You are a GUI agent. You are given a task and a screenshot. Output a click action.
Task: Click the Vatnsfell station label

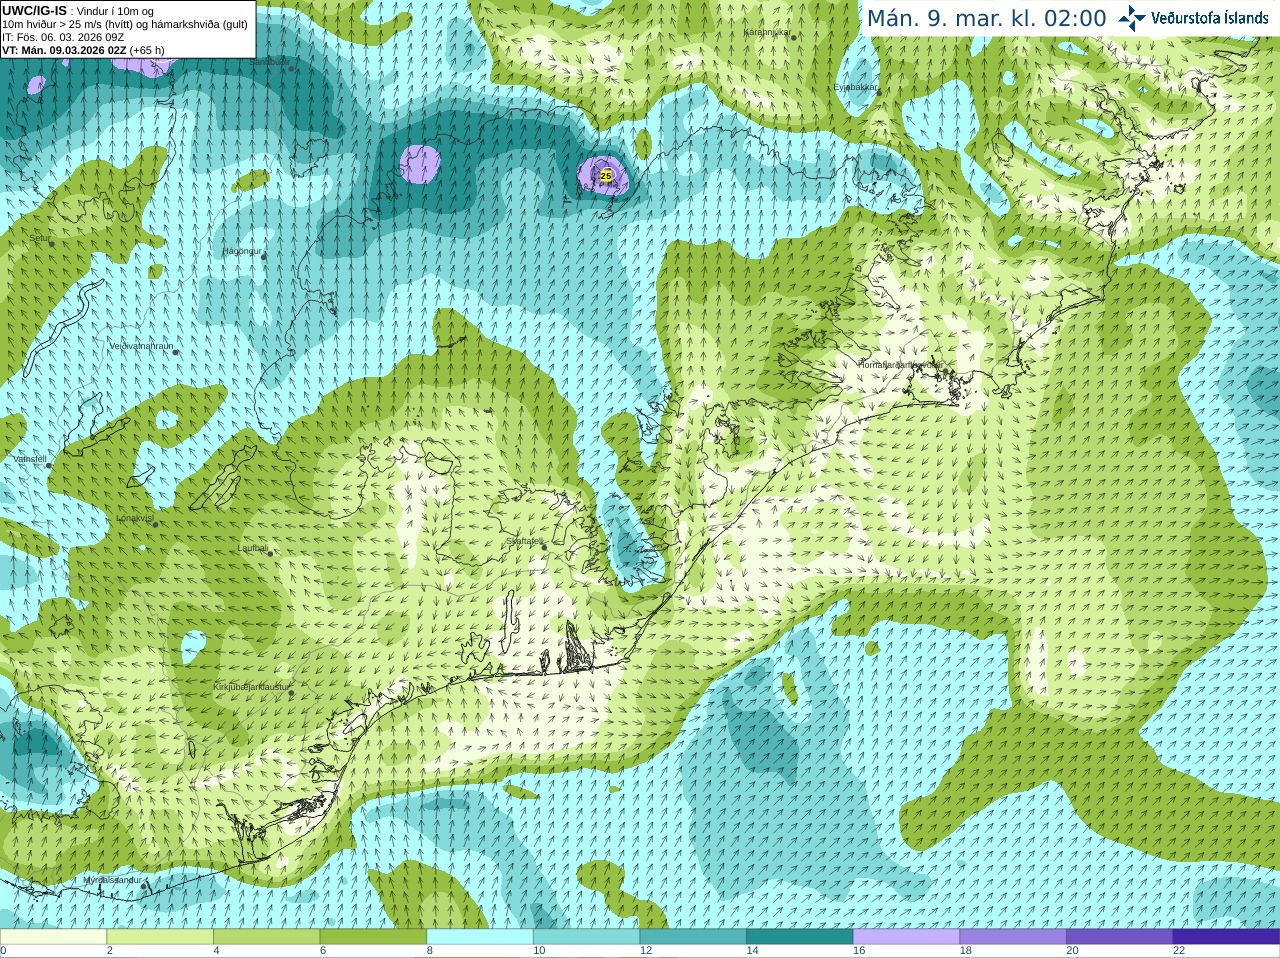[30, 459]
